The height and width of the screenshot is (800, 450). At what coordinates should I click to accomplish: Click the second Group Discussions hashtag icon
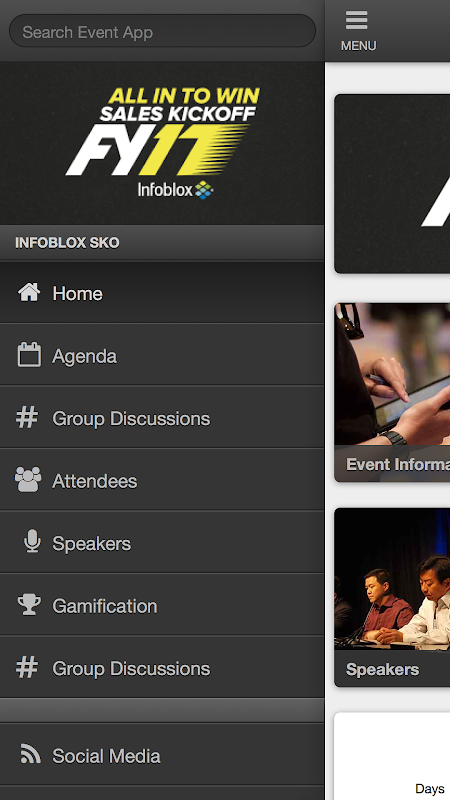27,668
